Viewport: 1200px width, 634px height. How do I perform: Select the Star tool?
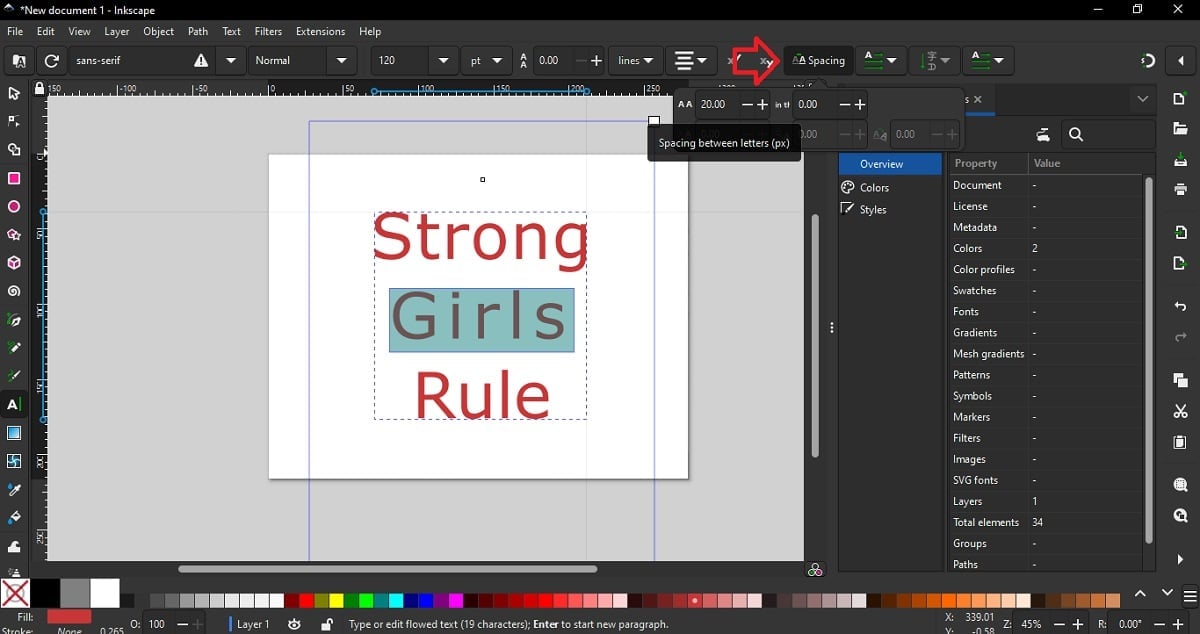pos(14,234)
